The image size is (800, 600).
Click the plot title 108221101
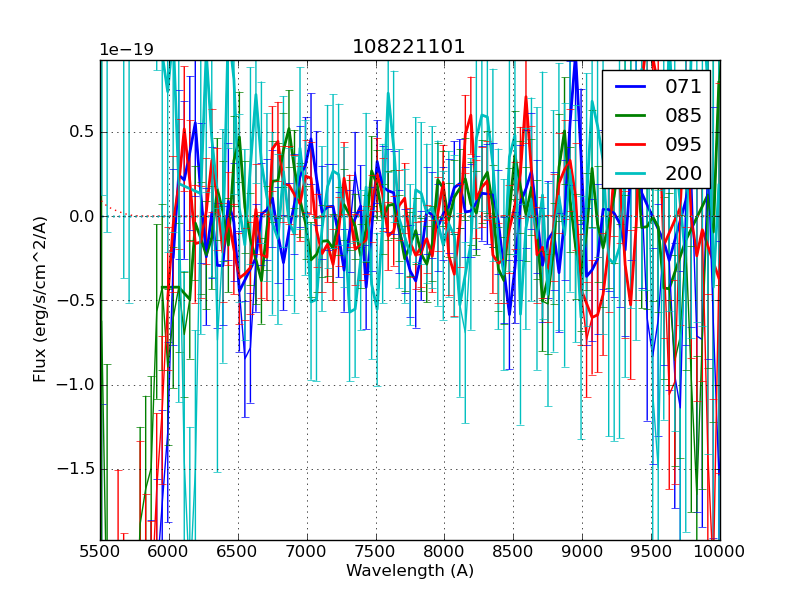point(409,47)
